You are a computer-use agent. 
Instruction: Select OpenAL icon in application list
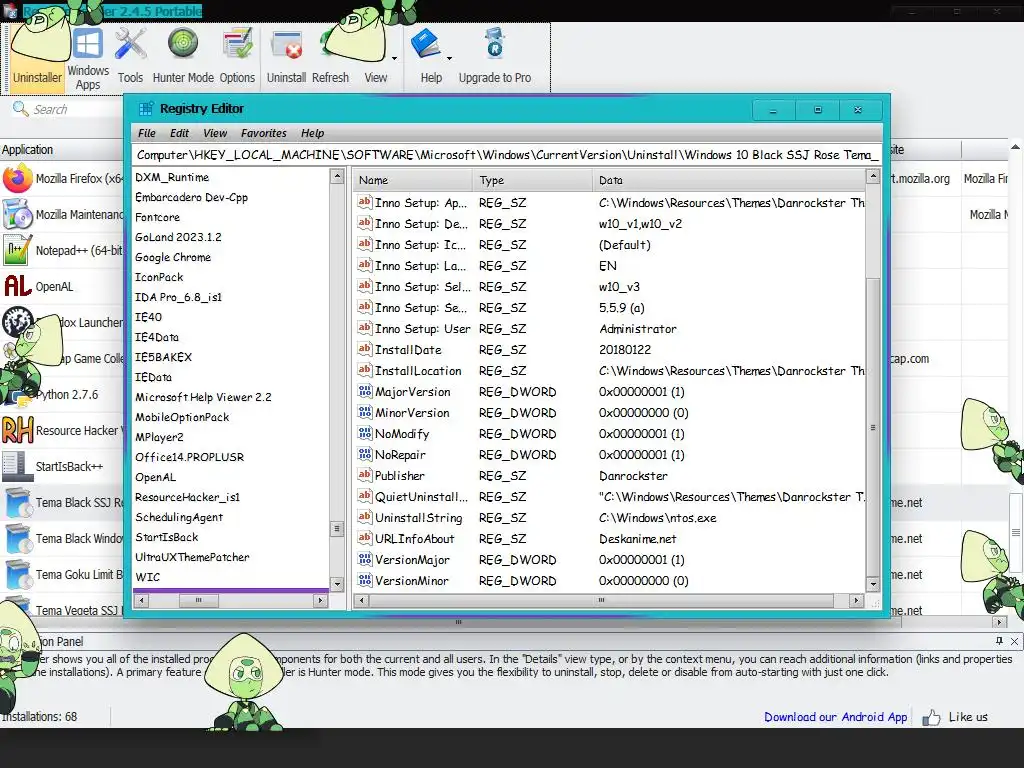click(18, 286)
